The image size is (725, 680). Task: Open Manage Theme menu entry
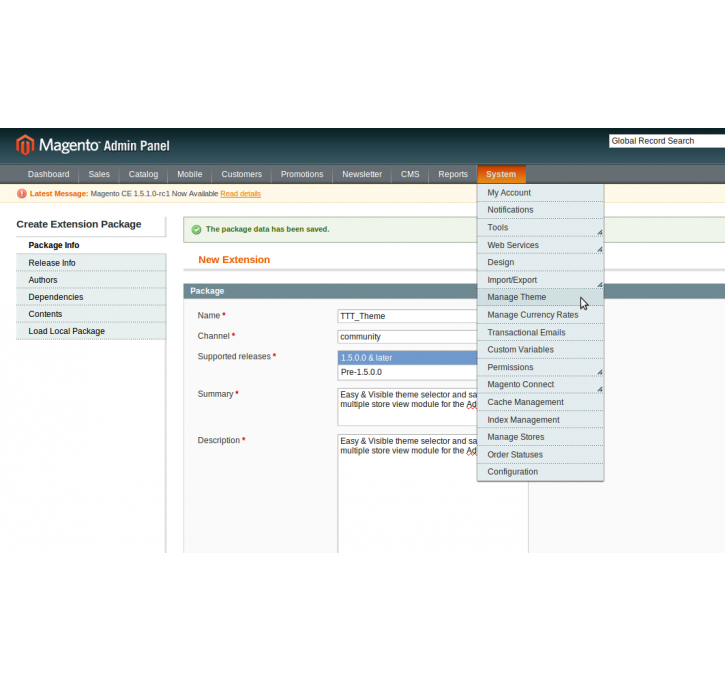point(540,297)
